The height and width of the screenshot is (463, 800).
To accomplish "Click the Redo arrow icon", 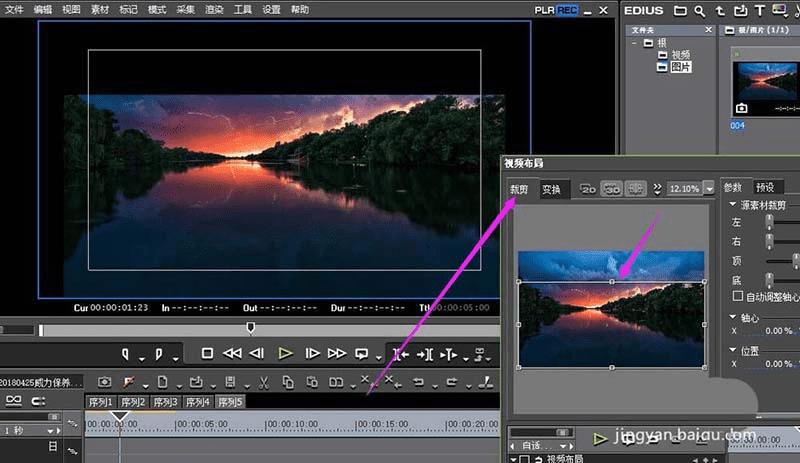I will (452, 382).
